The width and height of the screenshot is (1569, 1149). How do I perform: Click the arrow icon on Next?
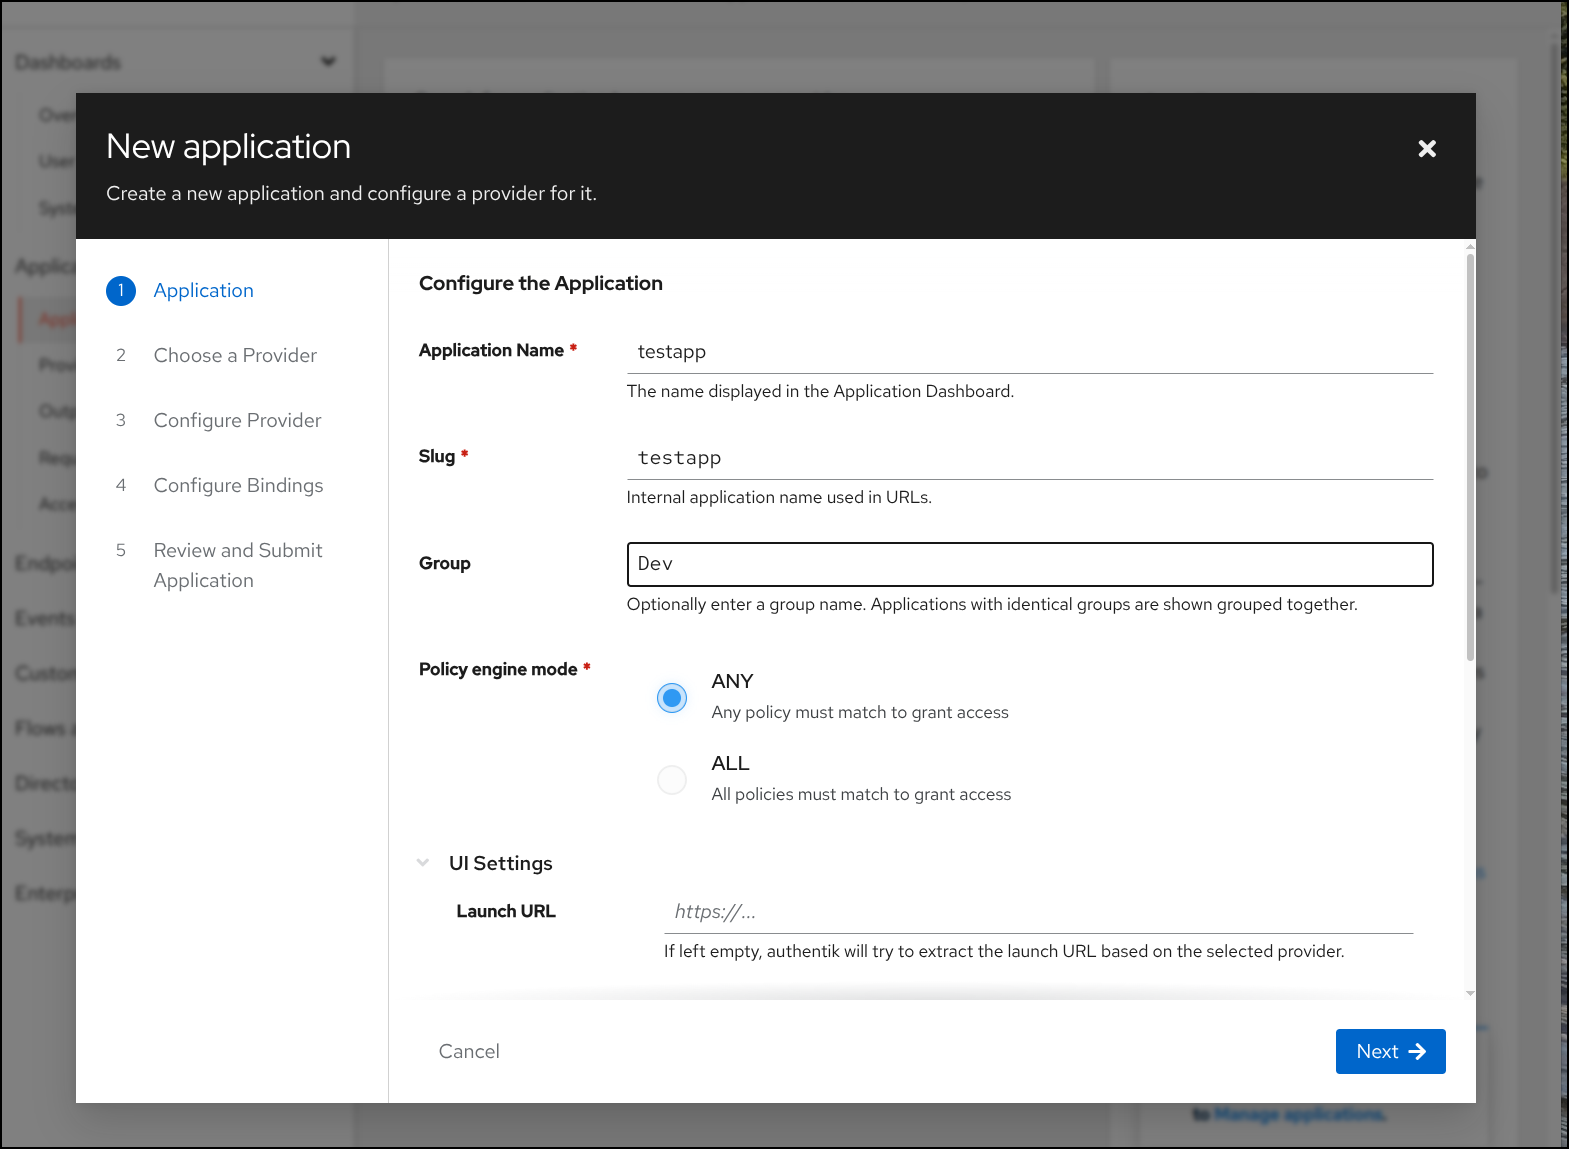[1417, 1051]
